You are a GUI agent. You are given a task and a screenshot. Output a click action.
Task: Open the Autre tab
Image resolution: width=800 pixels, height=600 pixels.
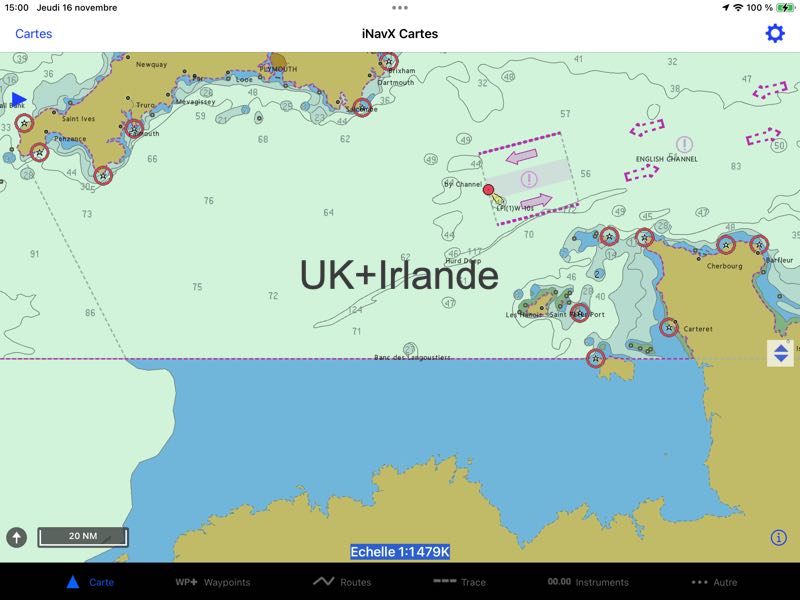point(714,582)
